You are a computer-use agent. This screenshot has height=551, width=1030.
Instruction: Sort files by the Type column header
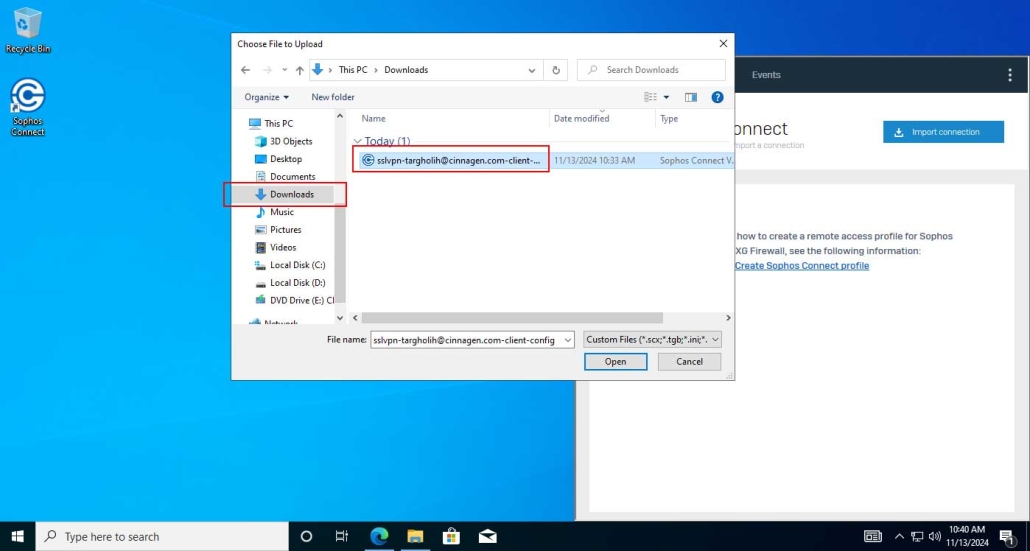[x=669, y=119]
